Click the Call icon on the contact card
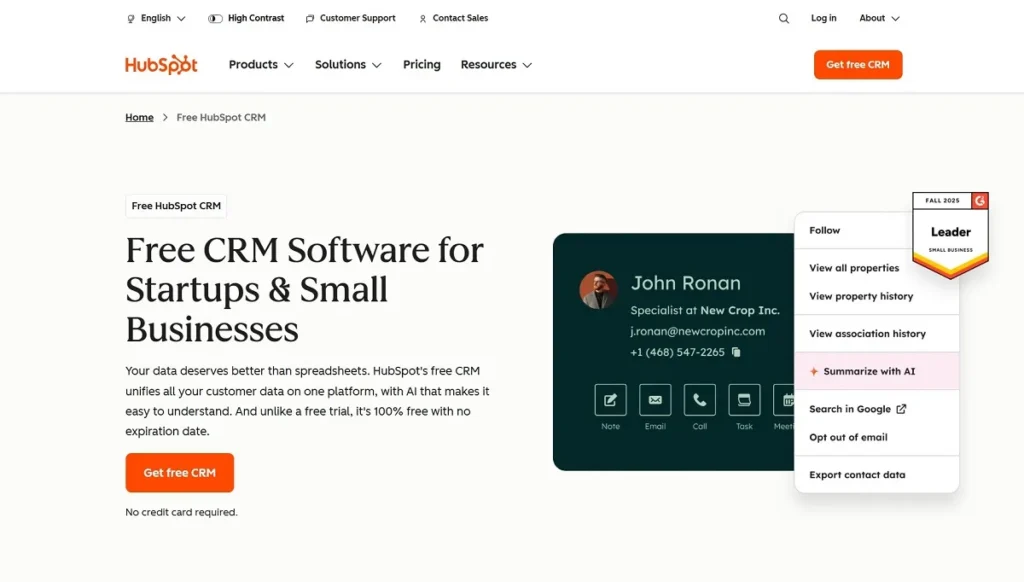 [x=699, y=399]
